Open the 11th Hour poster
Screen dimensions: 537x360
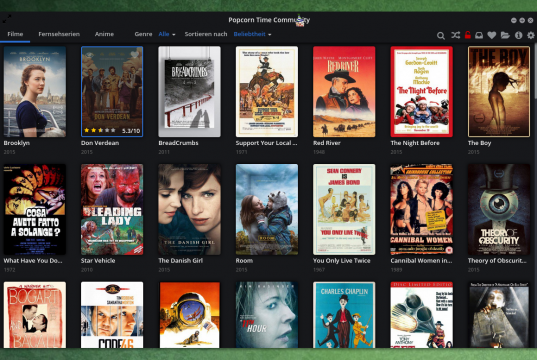point(267,315)
